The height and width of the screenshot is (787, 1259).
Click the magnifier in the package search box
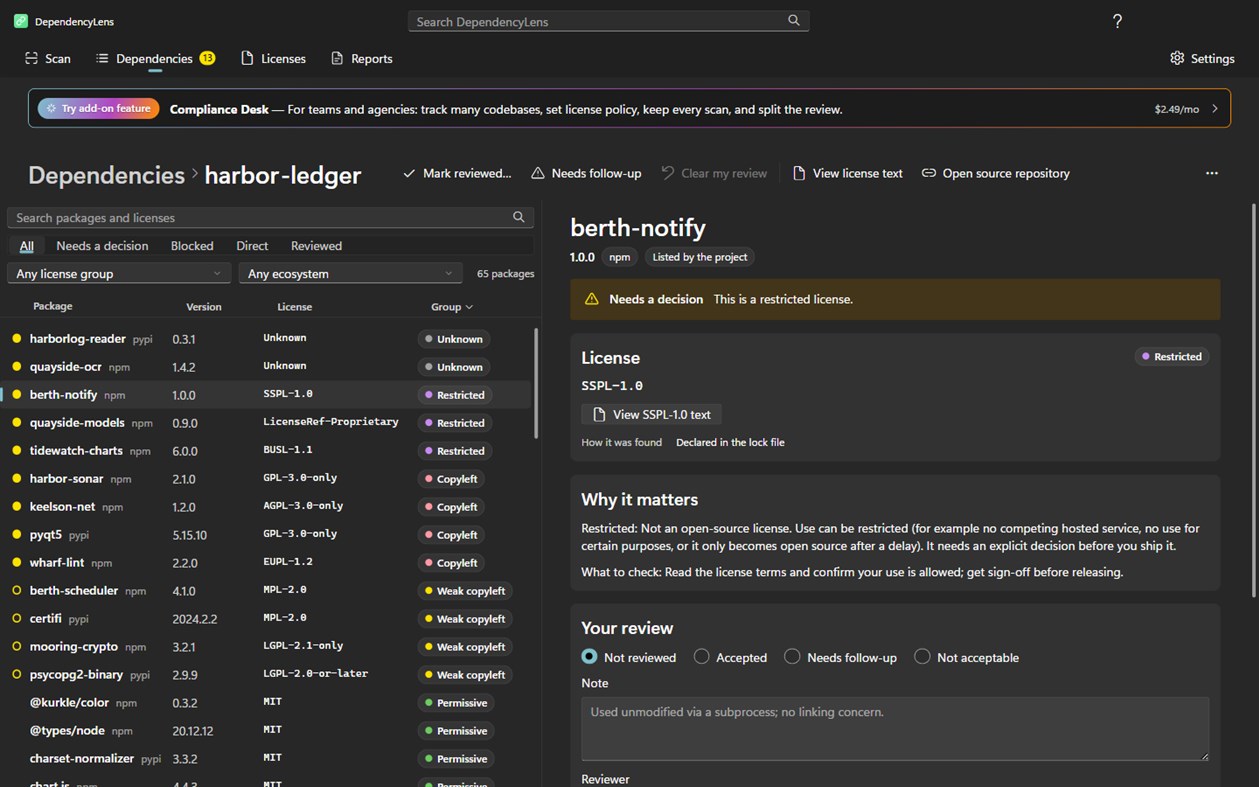(519, 217)
